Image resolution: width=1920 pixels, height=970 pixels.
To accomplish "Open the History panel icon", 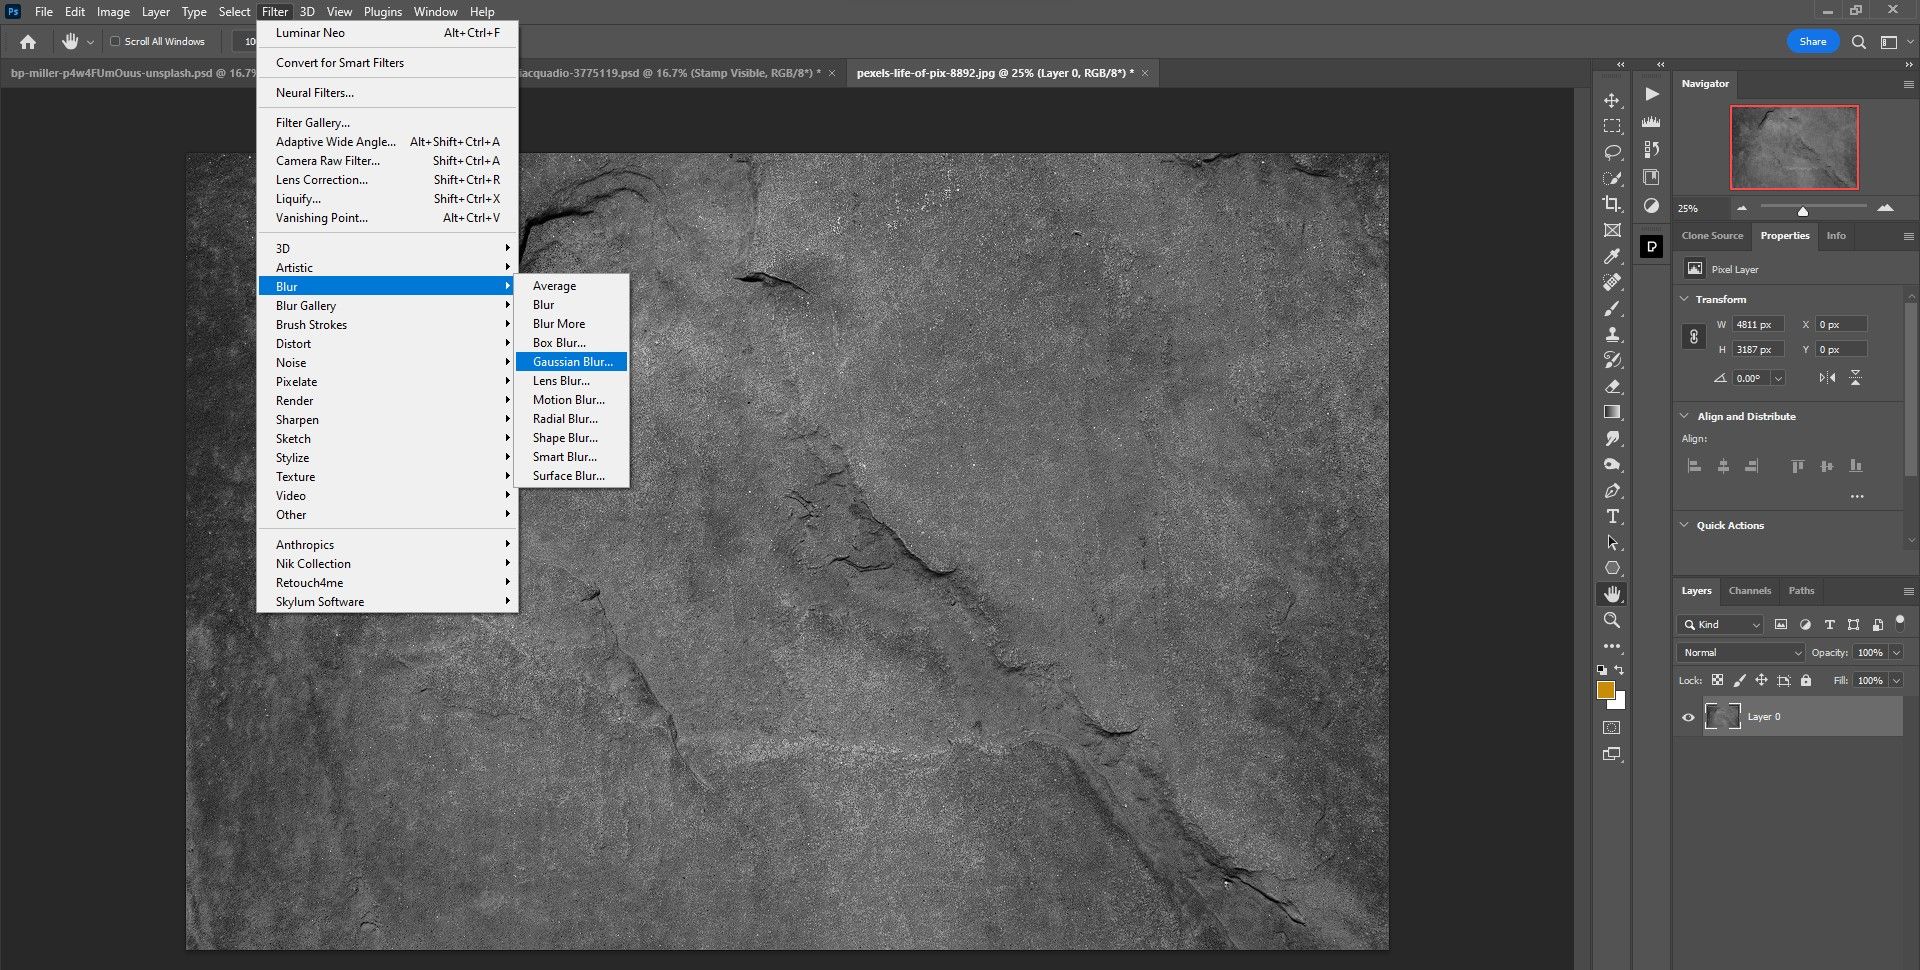I will pos(1652,149).
